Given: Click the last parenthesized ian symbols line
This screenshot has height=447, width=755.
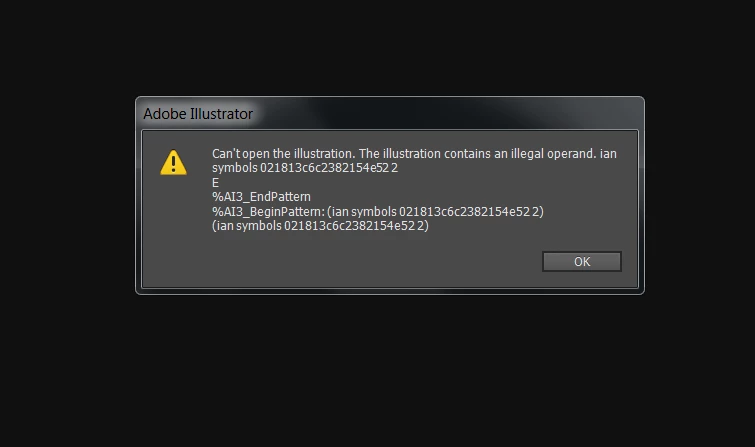Looking at the screenshot, I should tap(320, 226).
